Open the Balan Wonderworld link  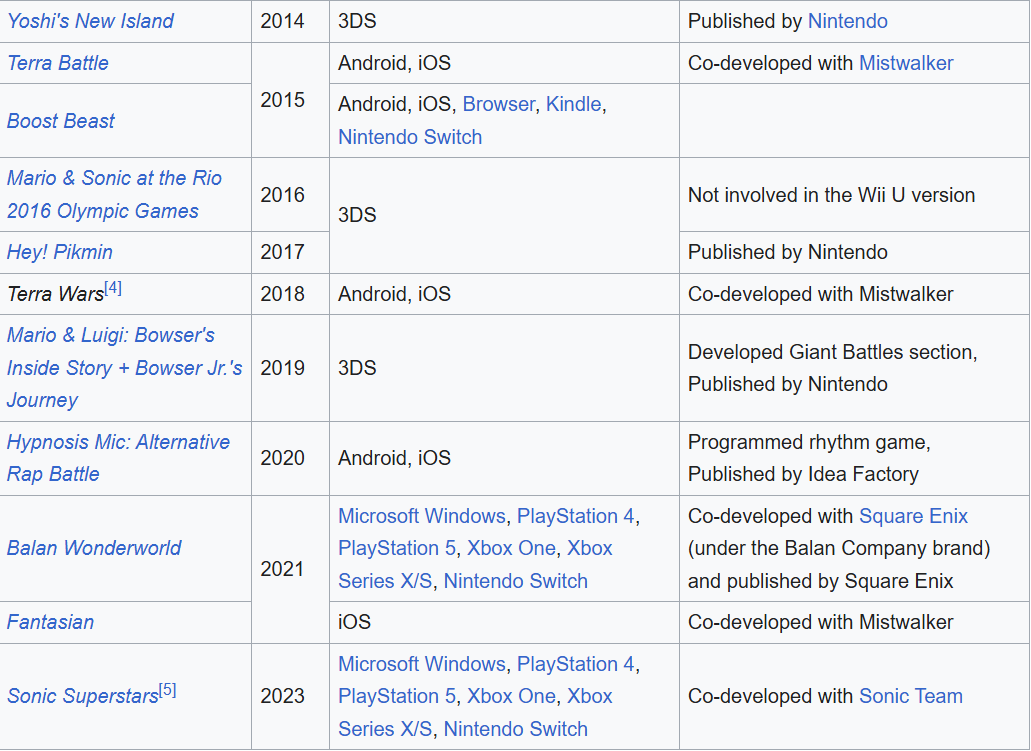[94, 548]
